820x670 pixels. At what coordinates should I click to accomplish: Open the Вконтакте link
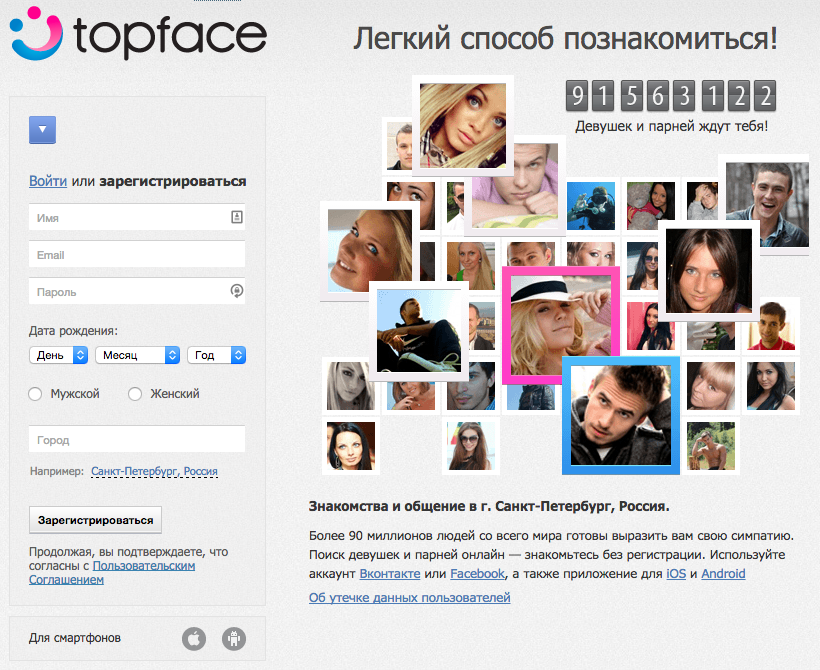point(390,574)
